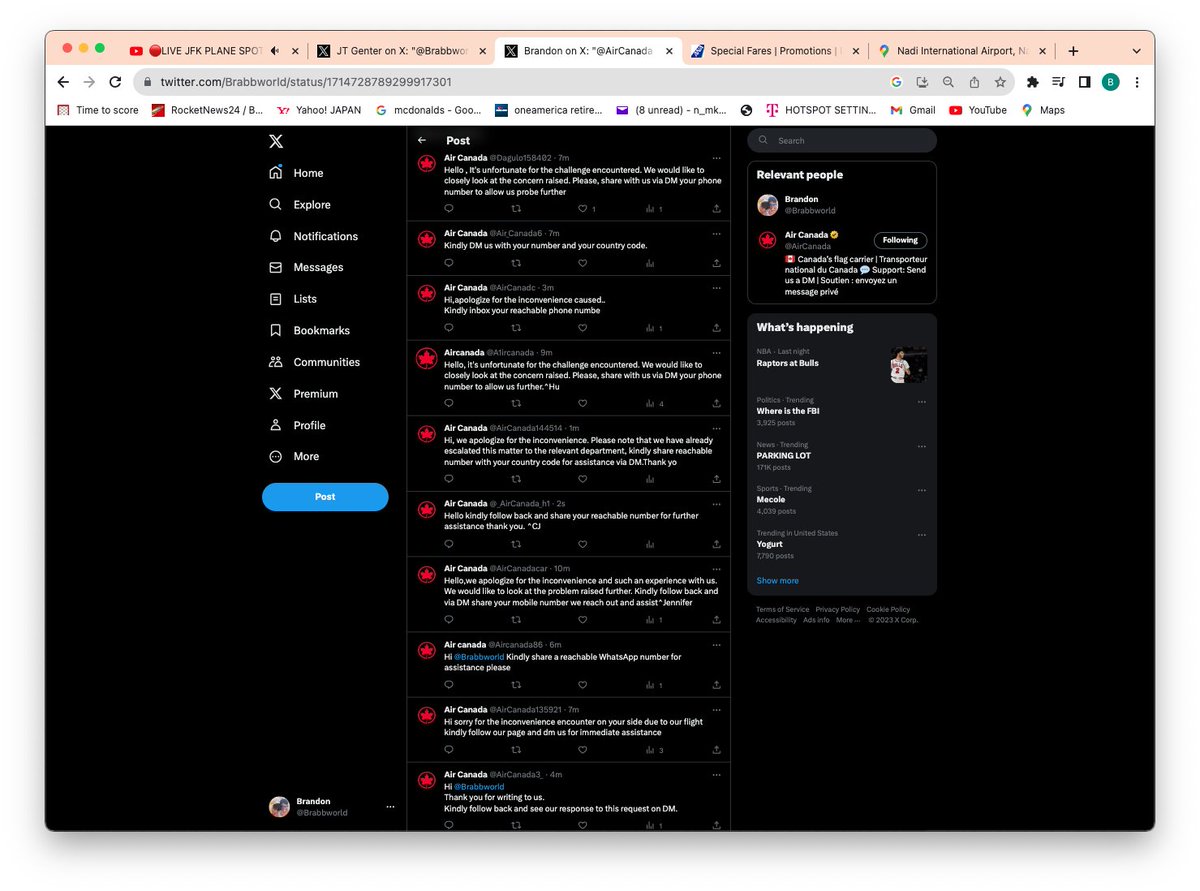Click Show more under trends
This screenshot has width=1200, height=891.
[x=777, y=581]
